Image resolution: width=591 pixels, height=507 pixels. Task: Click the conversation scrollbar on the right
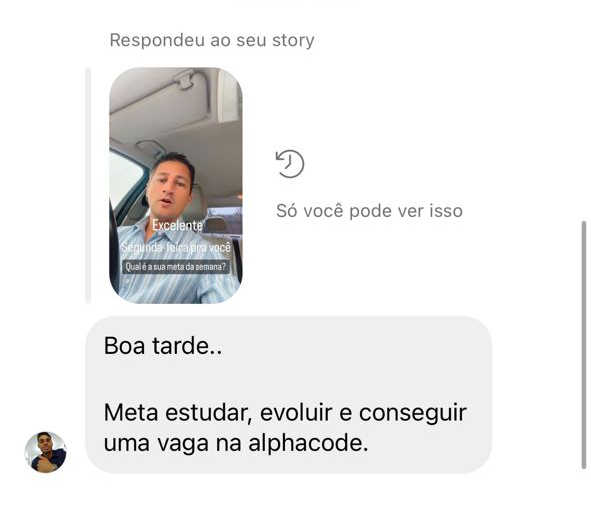[x=584, y=345]
